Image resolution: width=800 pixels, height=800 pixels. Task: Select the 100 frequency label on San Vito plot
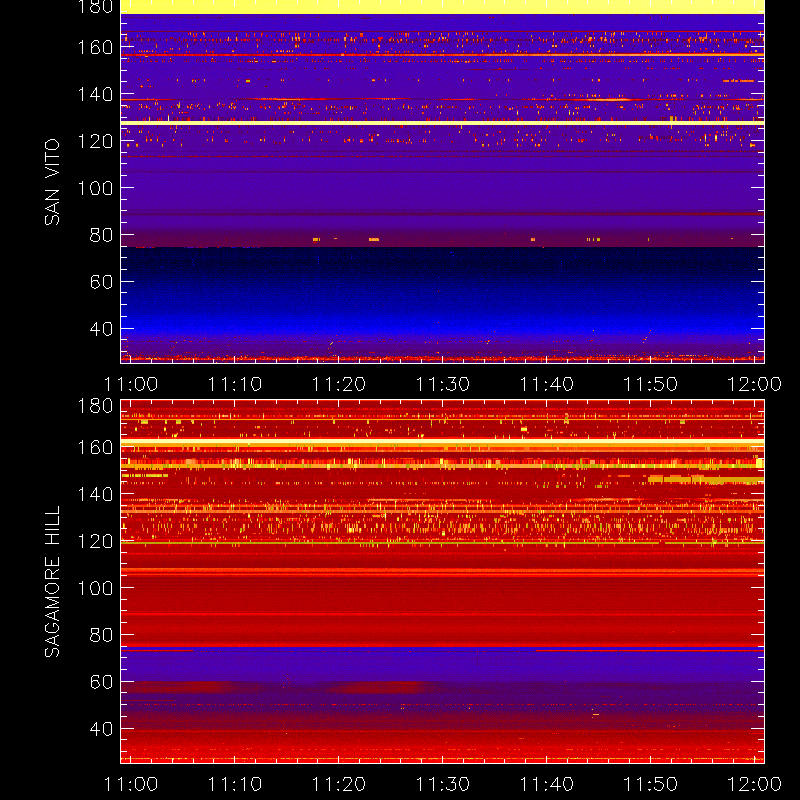[95, 188]
